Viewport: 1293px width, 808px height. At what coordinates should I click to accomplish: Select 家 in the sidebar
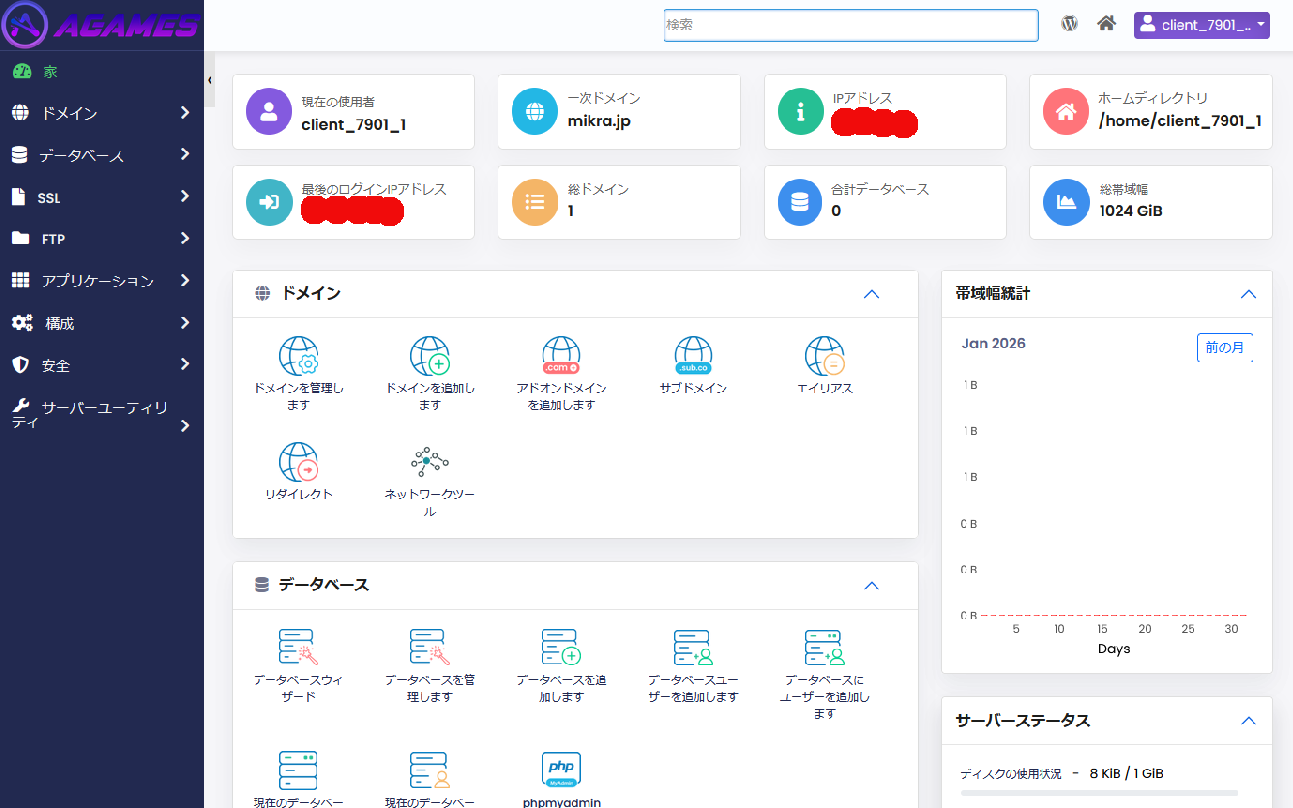click(50, 72)
